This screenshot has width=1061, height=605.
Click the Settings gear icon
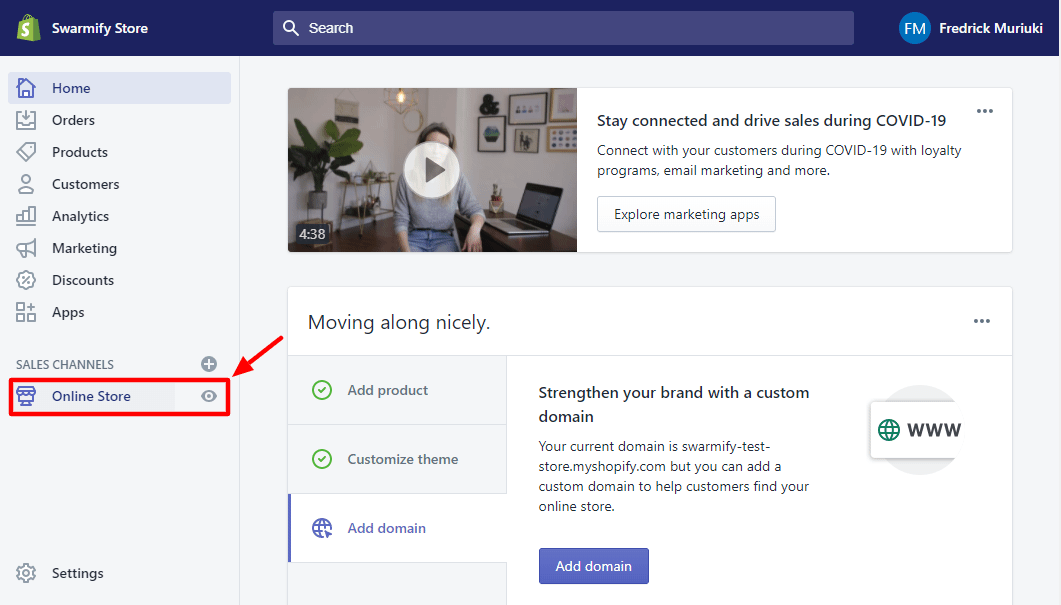(26, 573)
